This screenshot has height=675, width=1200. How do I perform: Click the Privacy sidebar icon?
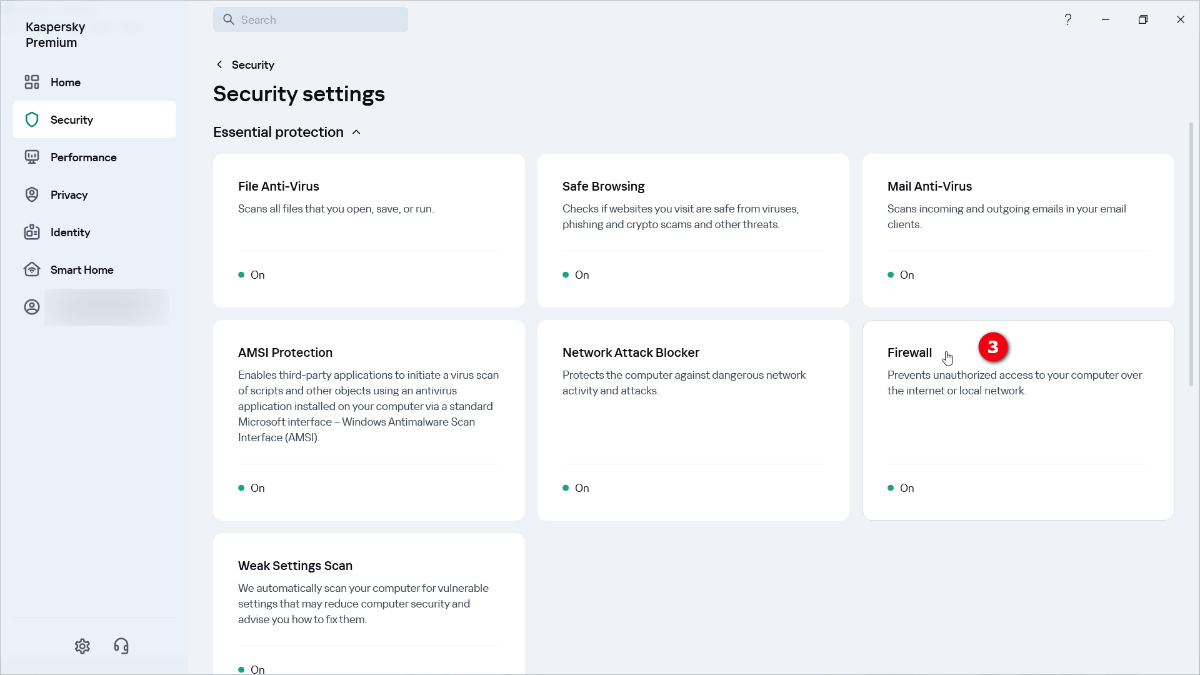32,195
